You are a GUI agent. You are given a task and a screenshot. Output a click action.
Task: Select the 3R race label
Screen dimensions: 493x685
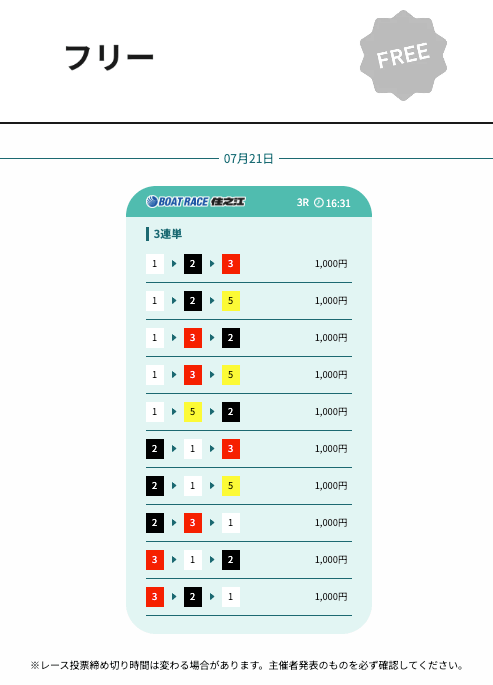coord(303,203)
